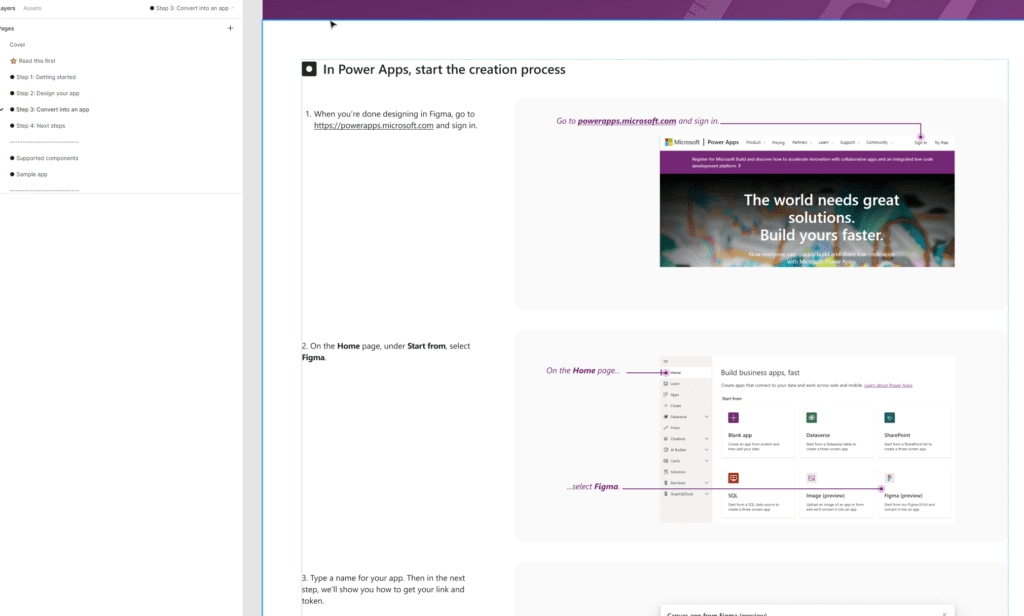The height and width of the screenshot is (616, 1024).
Task: Click the Microsoft logo in the header
Action: coord(668,142)
